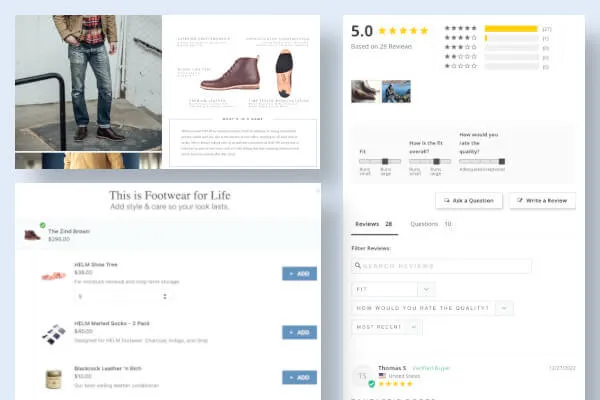
Task: Click the Search Reviews input field
Action: (x=441, y=266)
